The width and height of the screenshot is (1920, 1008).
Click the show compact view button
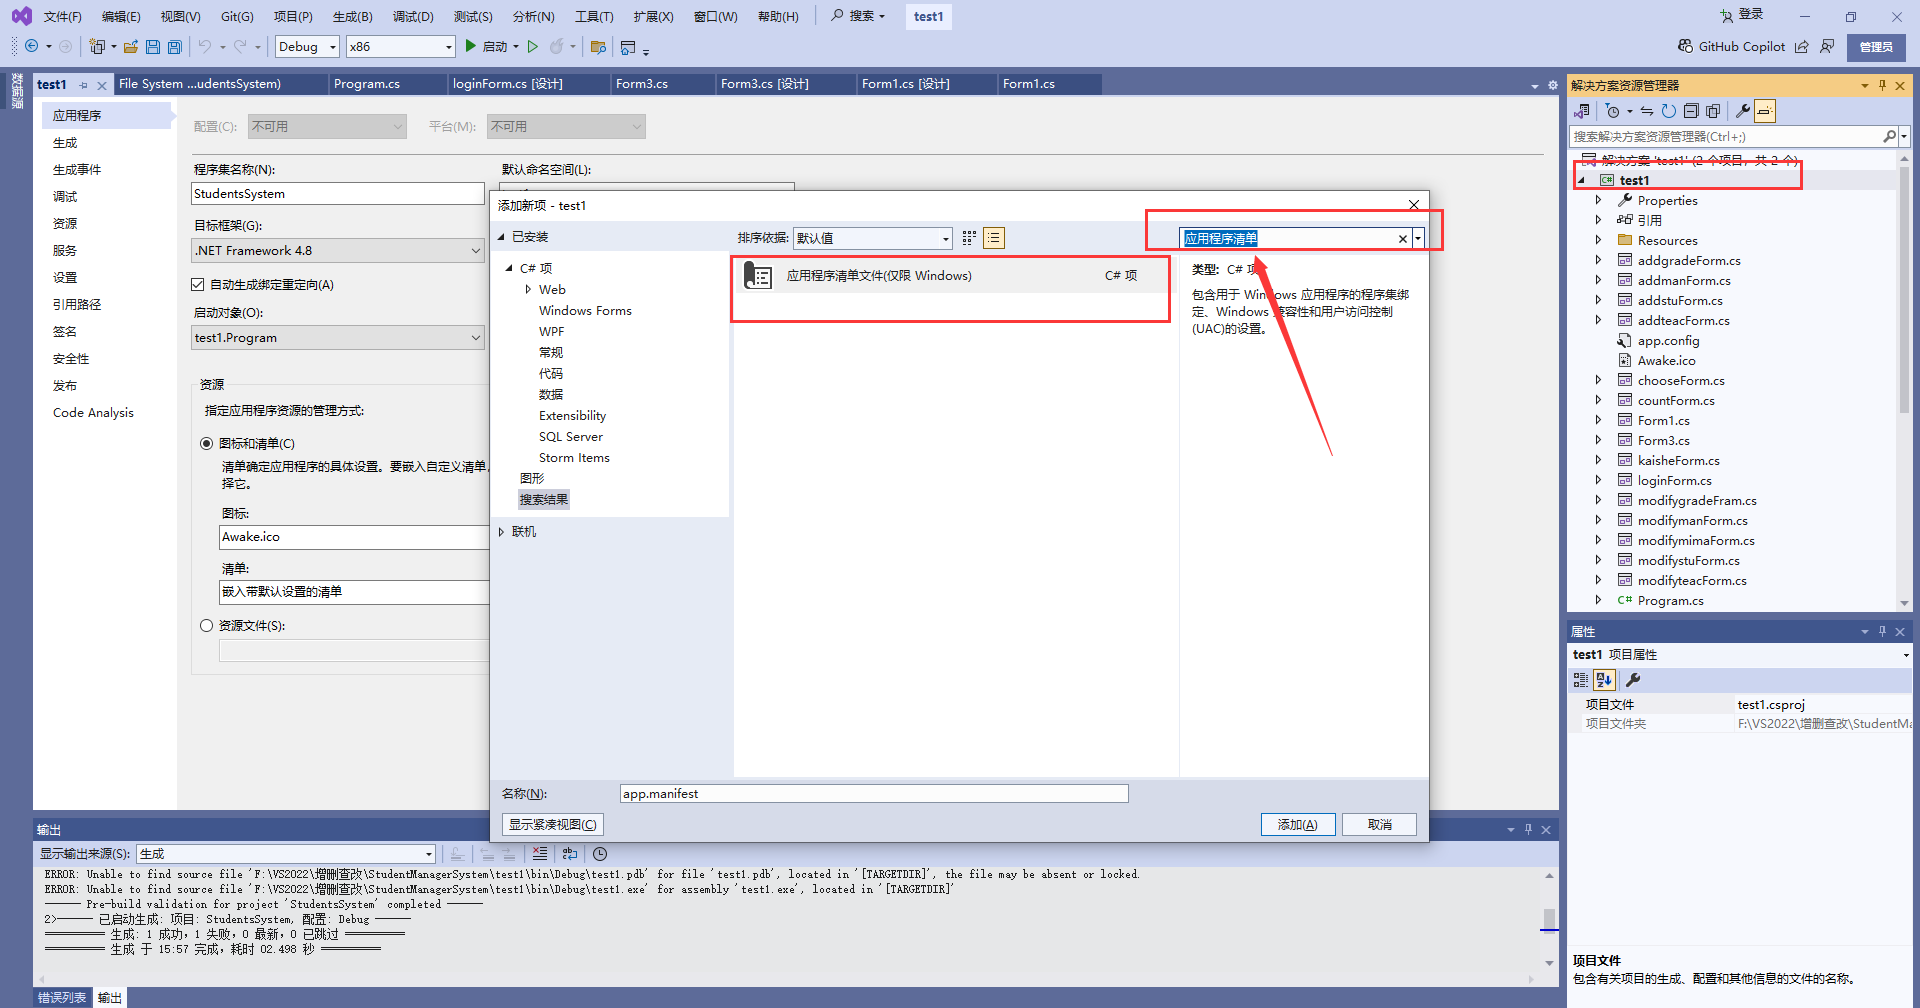coord(553,825)
